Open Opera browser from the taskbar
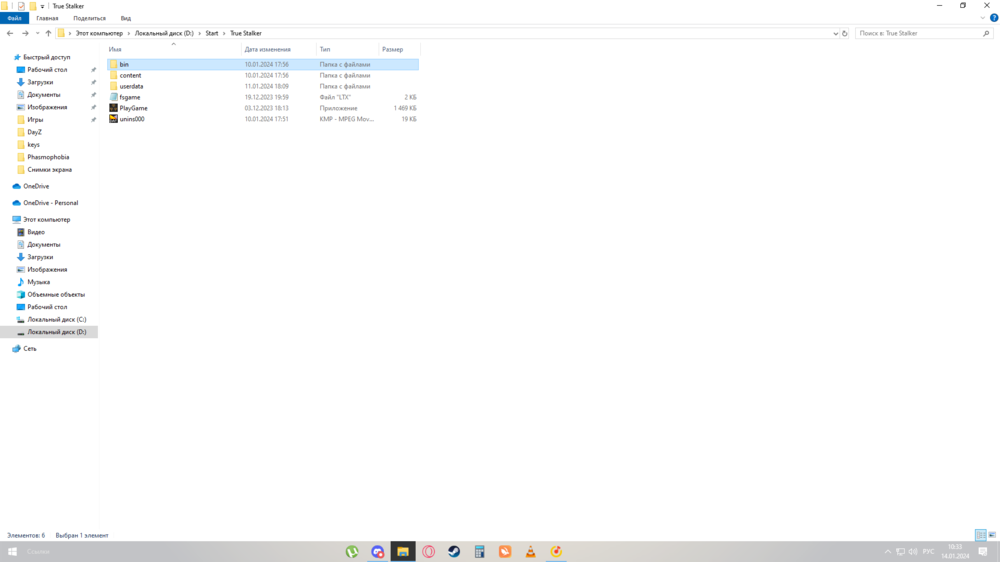The width and height of the screenshot is (1000, 562). click(429, 552)
